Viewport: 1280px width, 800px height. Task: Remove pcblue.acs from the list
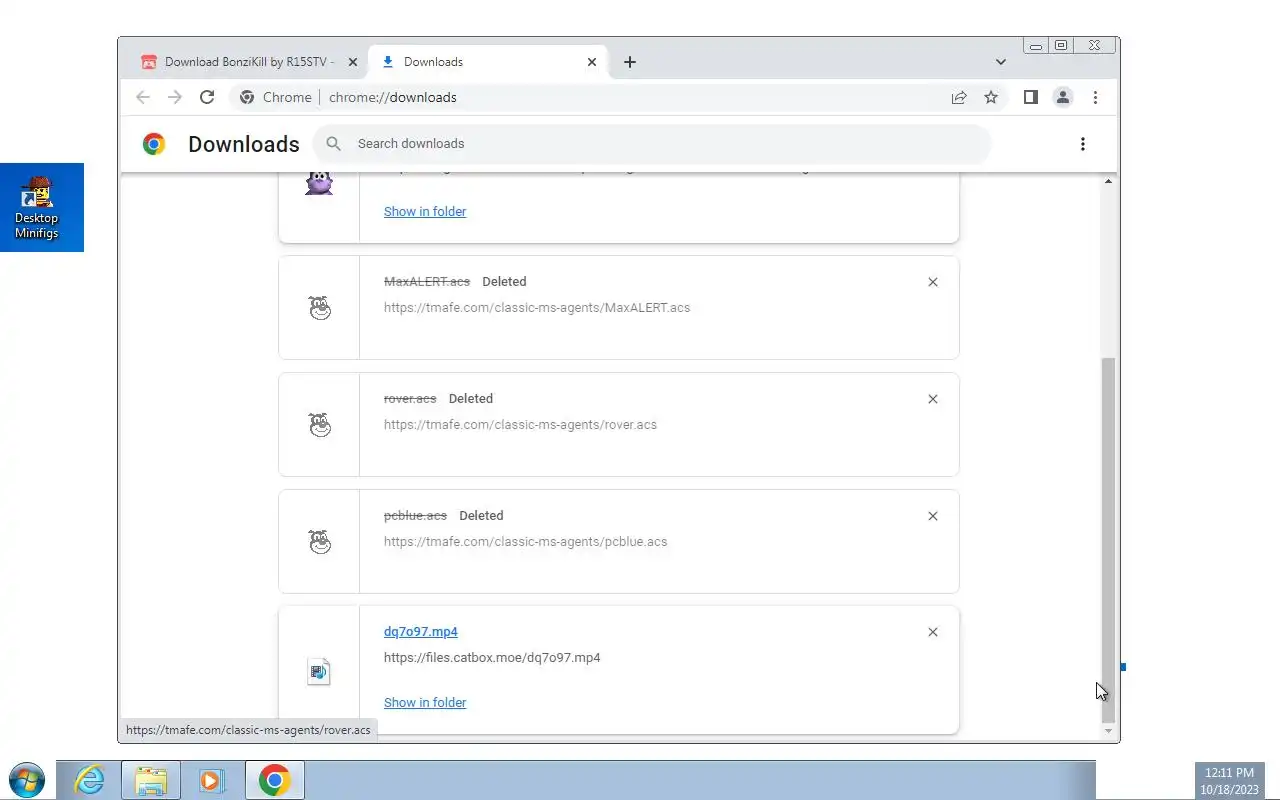point(933,516)
